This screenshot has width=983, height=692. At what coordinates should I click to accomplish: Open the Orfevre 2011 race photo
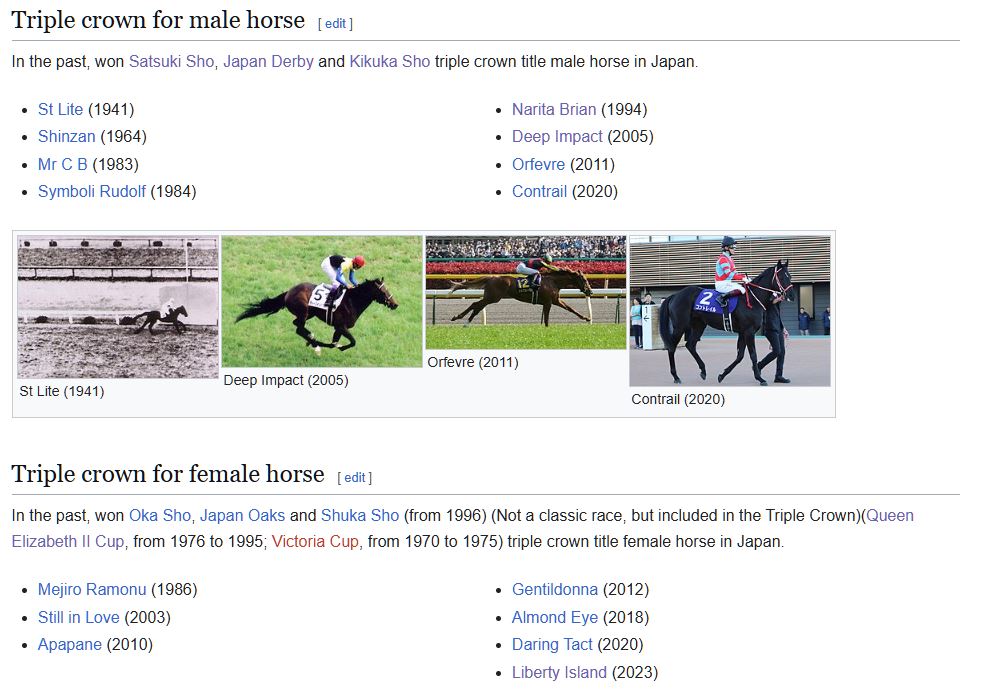(525, 293)
